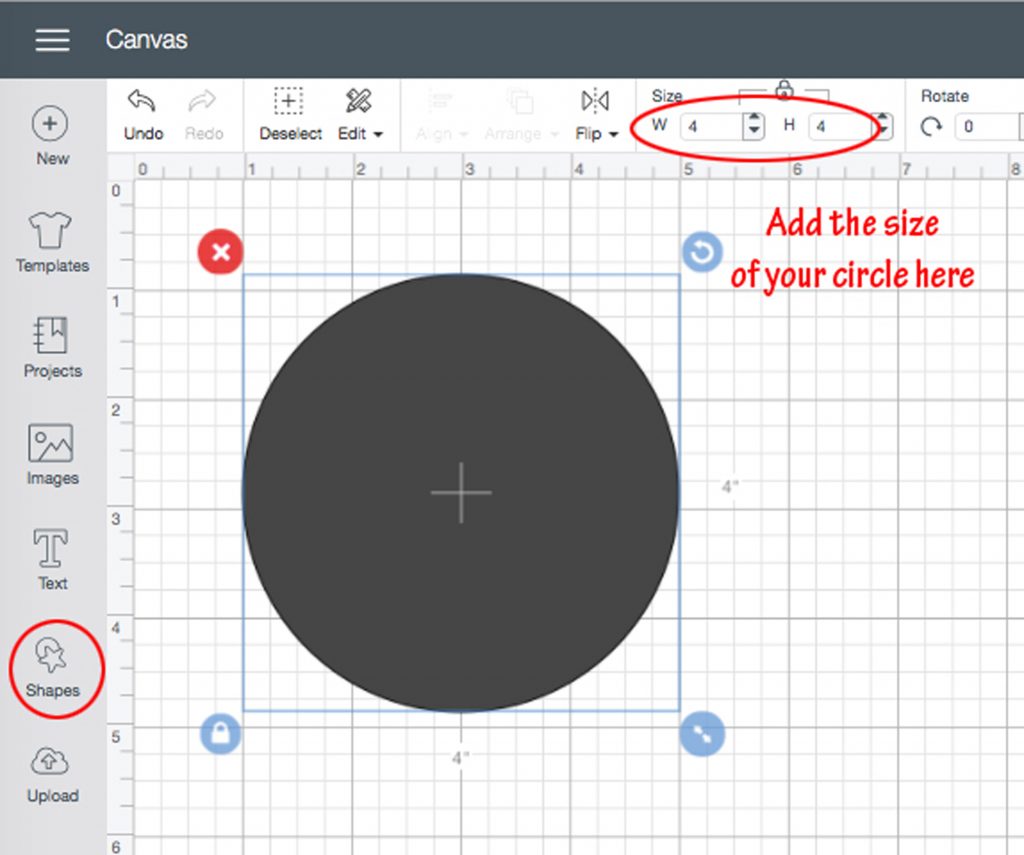
Task: Click the height stepper arrows
Action: pos(883,126)
